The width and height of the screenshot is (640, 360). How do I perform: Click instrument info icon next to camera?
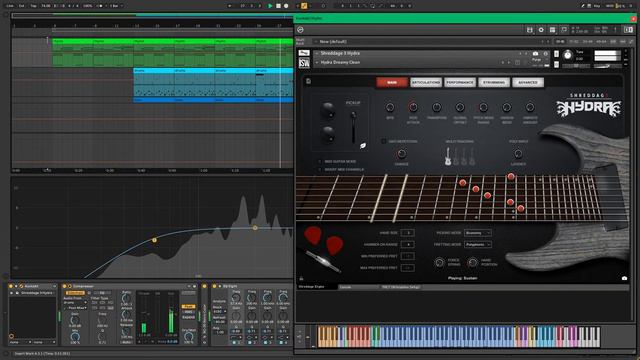point(545,53)
